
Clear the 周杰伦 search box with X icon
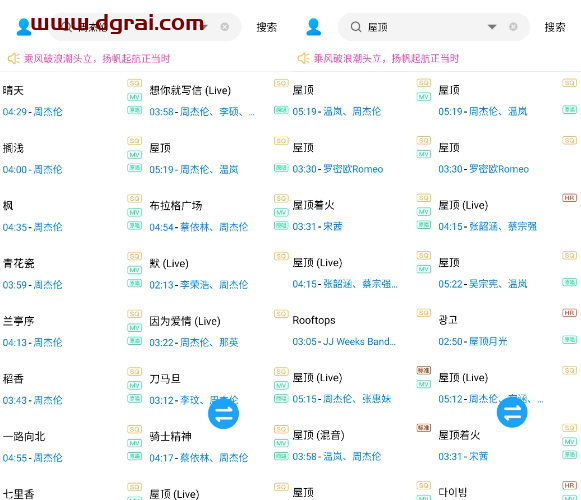(x=225, y=27)
